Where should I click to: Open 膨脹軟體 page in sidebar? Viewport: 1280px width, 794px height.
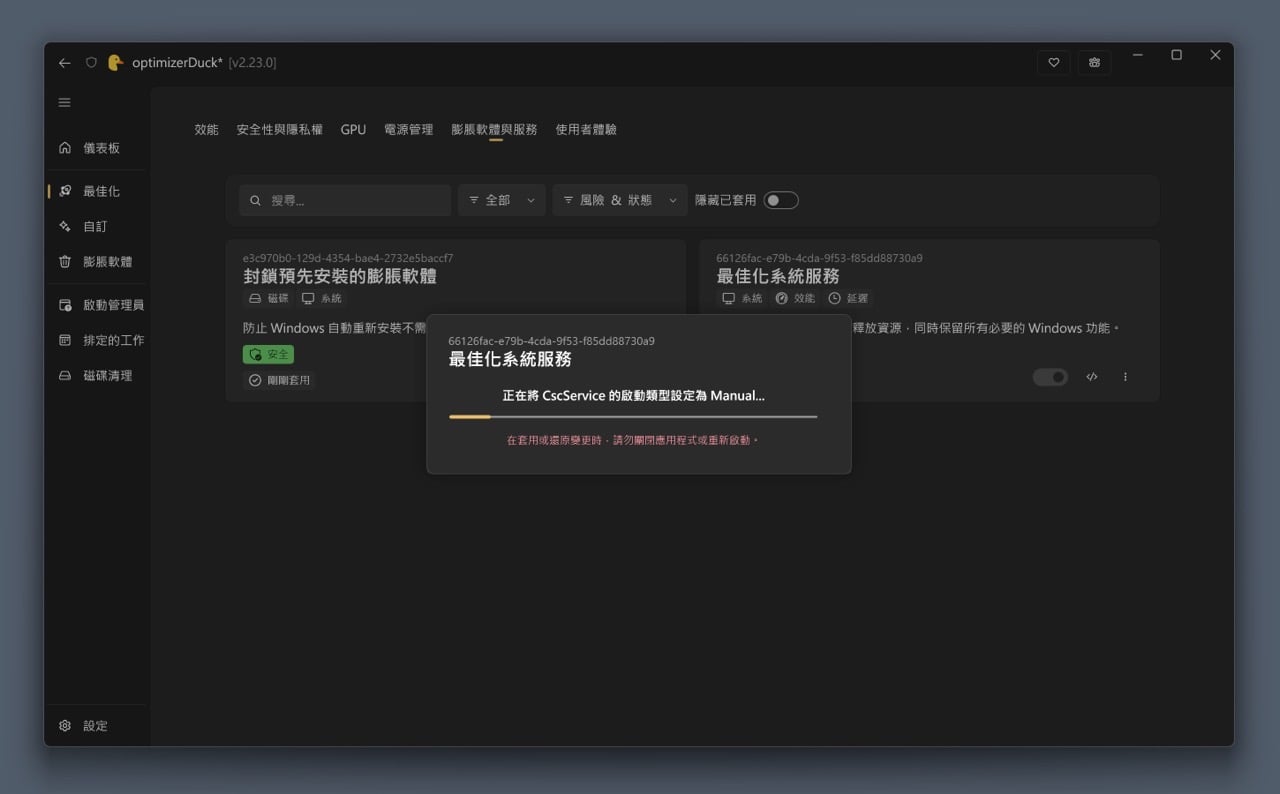[98, 261]
